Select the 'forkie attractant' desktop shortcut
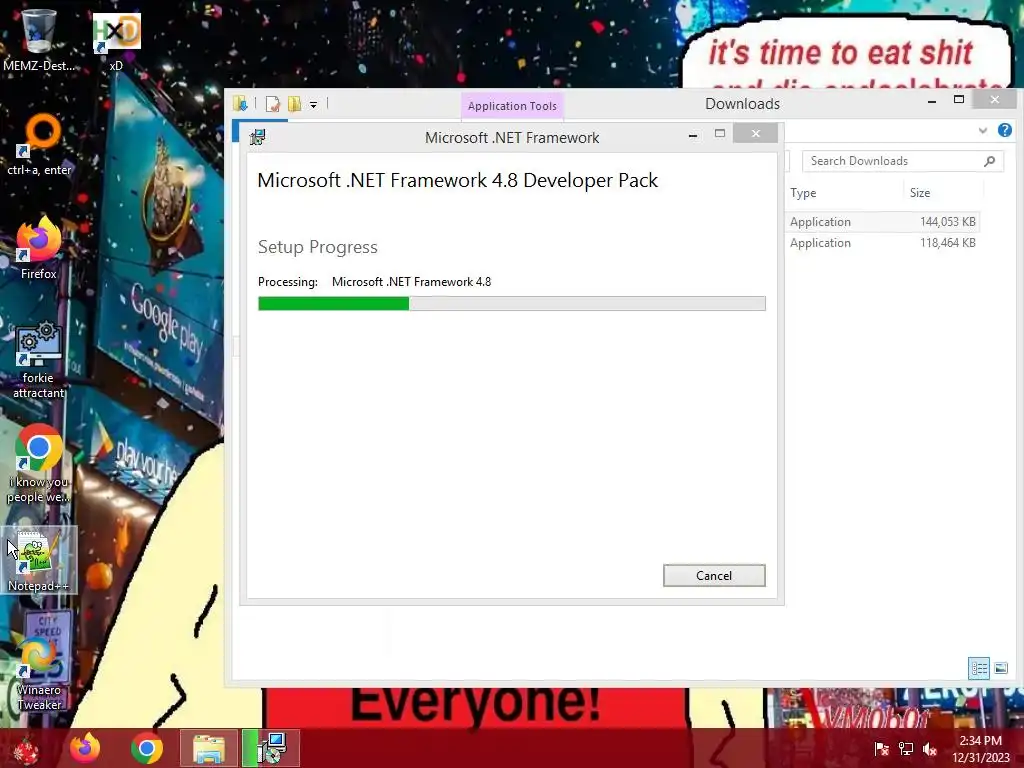 click(x=39, y=359)
